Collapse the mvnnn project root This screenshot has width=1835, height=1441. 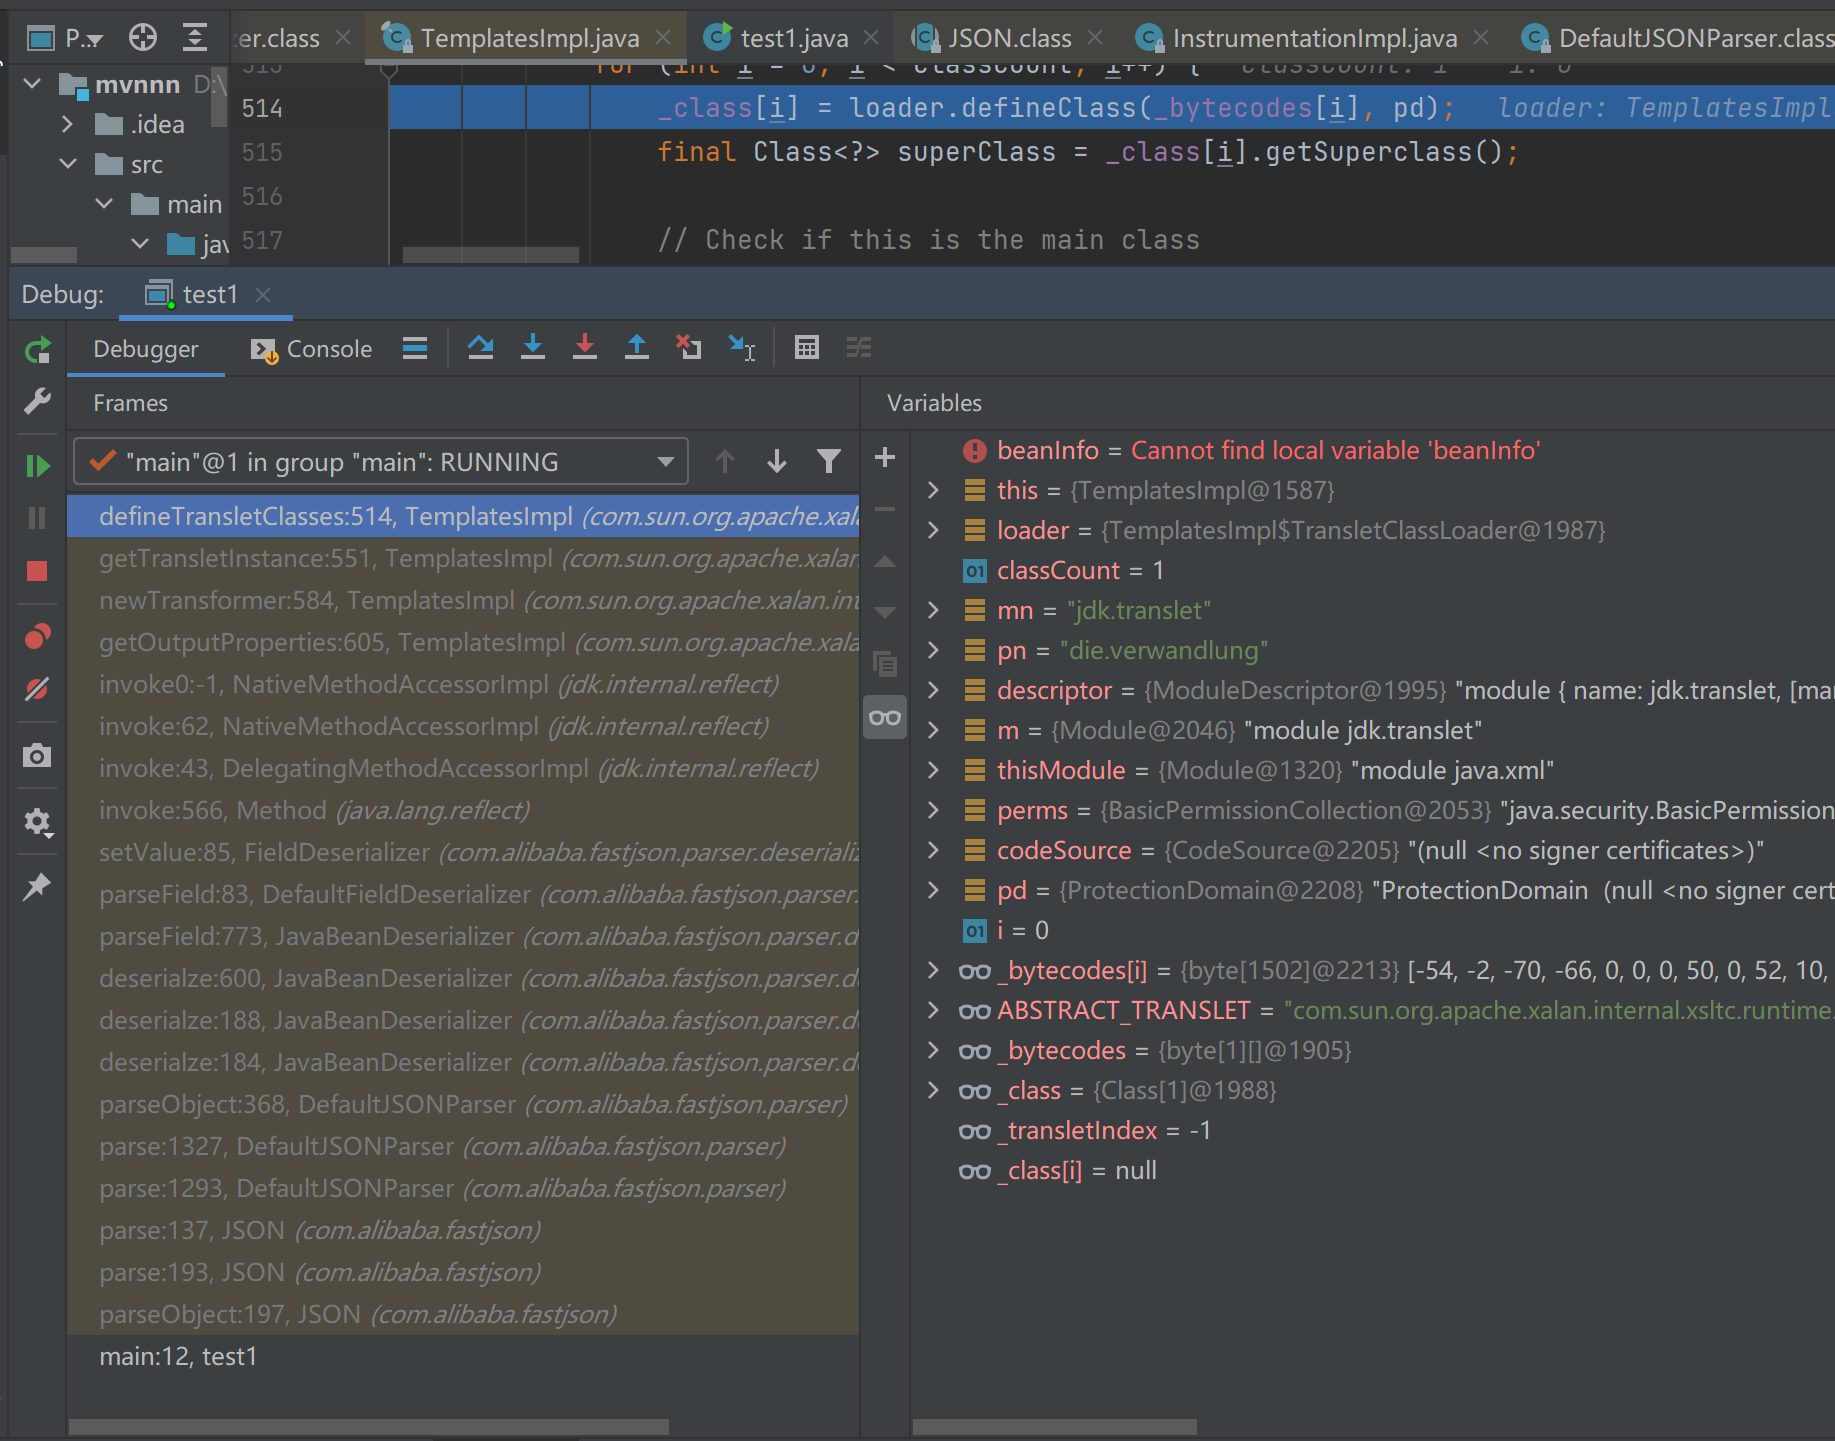pyautogui.click(x=32, y=84)
